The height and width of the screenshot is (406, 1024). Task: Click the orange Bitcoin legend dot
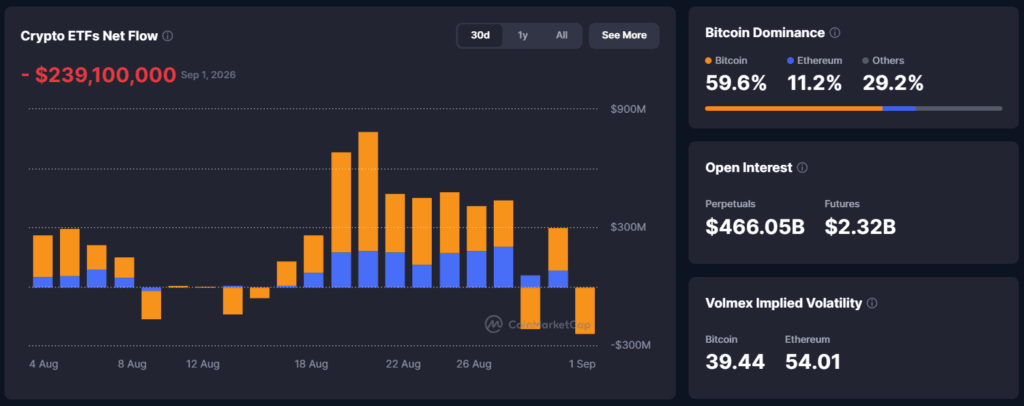[709, 61]
